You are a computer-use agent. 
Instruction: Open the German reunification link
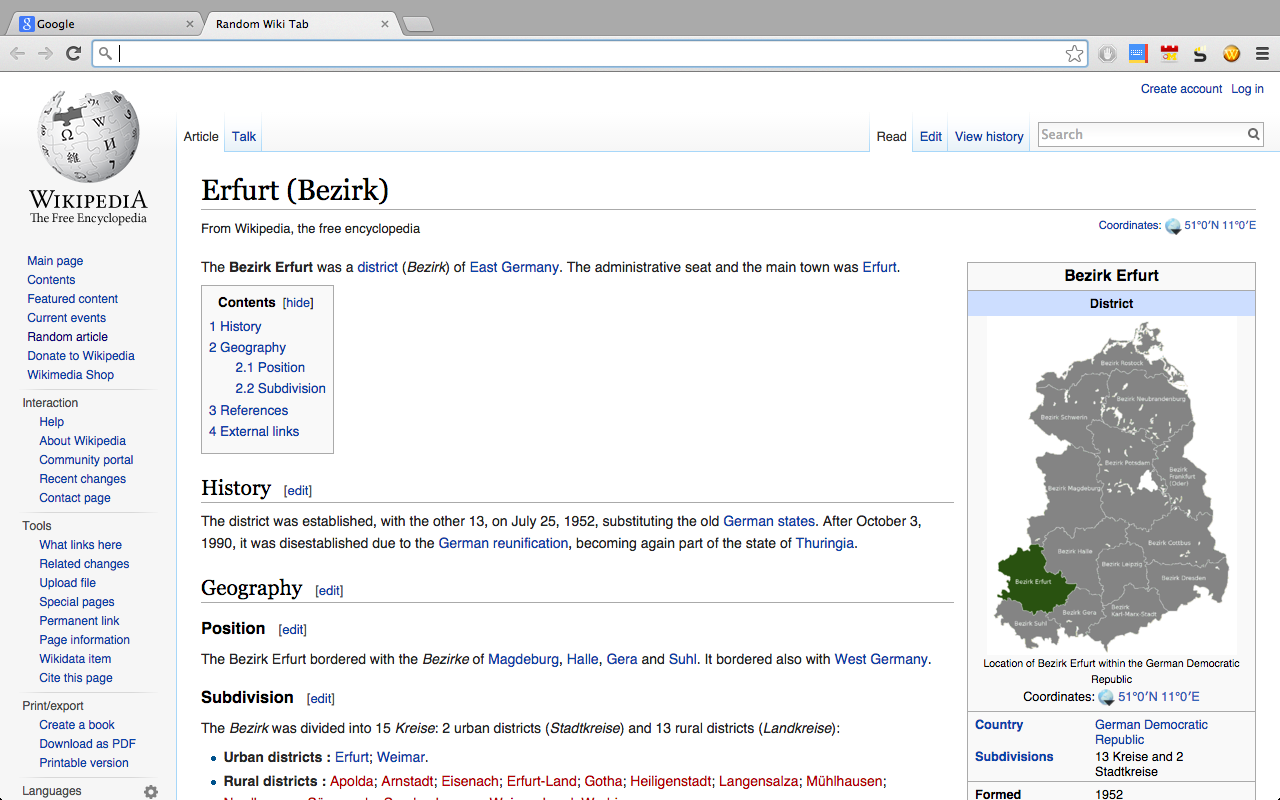pyautogui.click(x=504, y=544)
